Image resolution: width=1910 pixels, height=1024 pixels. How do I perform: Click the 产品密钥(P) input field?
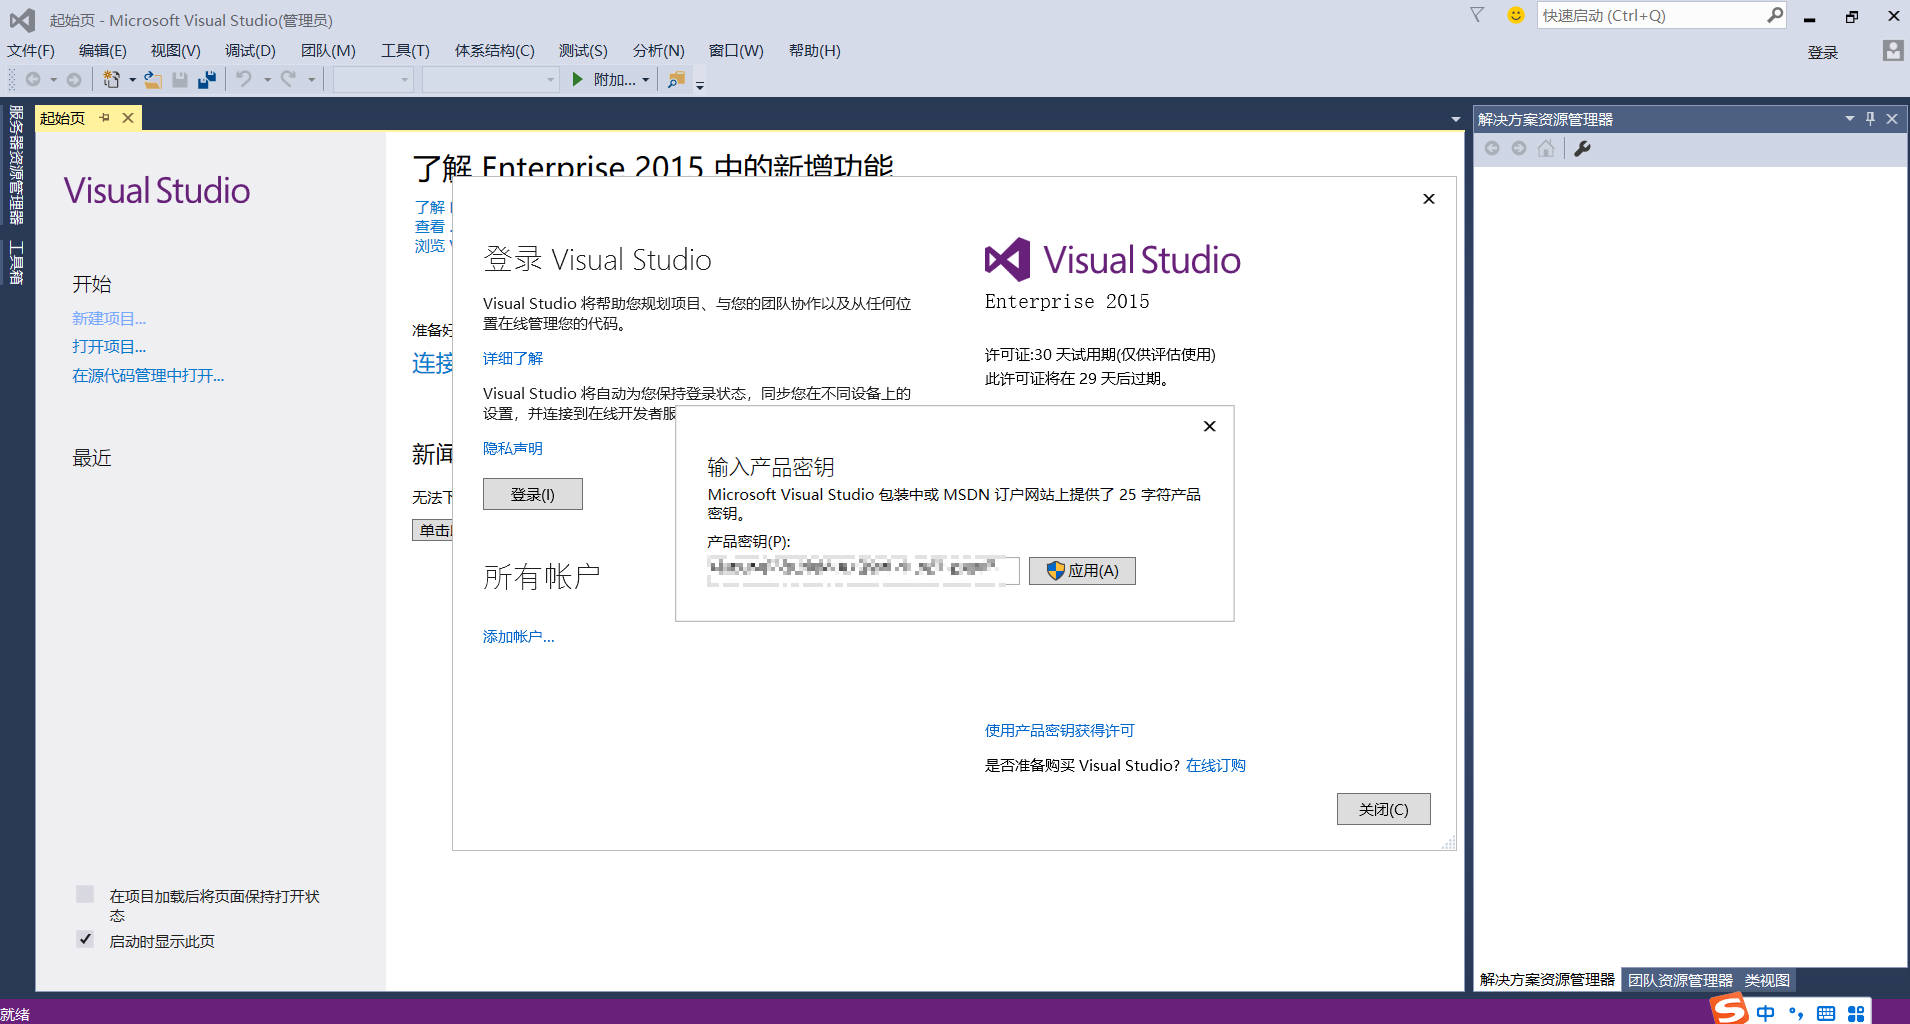coord(863,570)
